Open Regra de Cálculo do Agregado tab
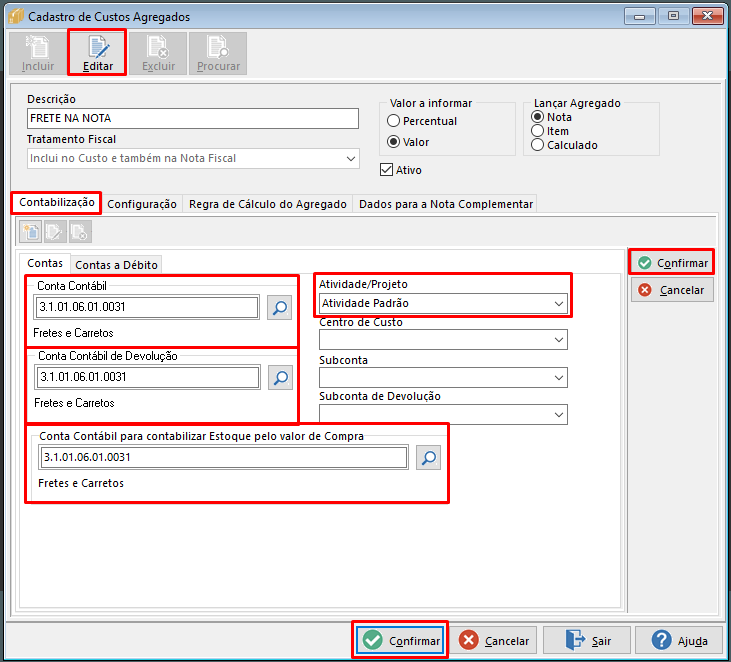This screenshot has height=662, width=731. 268,204
